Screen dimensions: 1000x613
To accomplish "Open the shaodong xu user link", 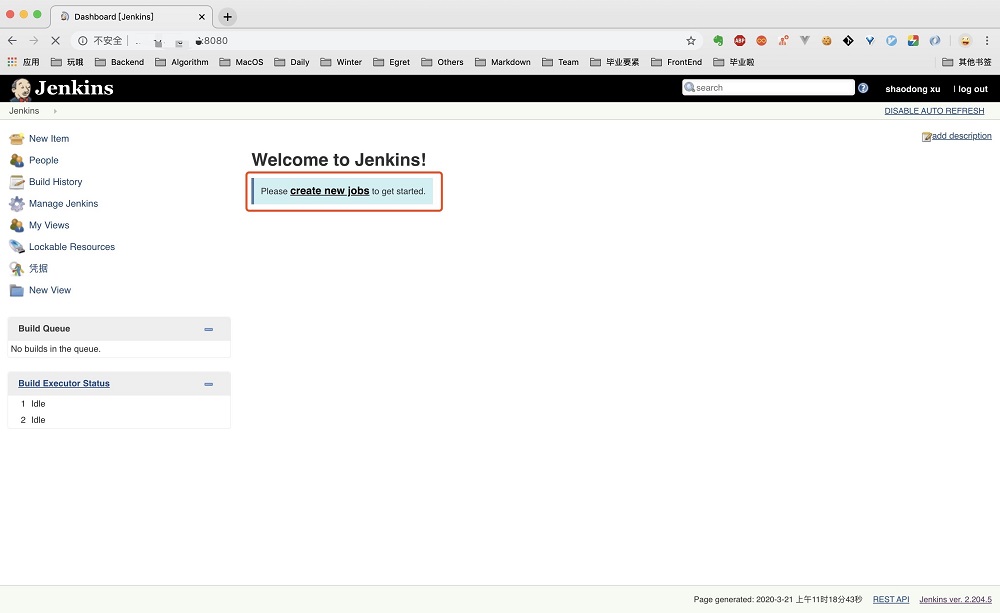I will click(x=913, y=89).
